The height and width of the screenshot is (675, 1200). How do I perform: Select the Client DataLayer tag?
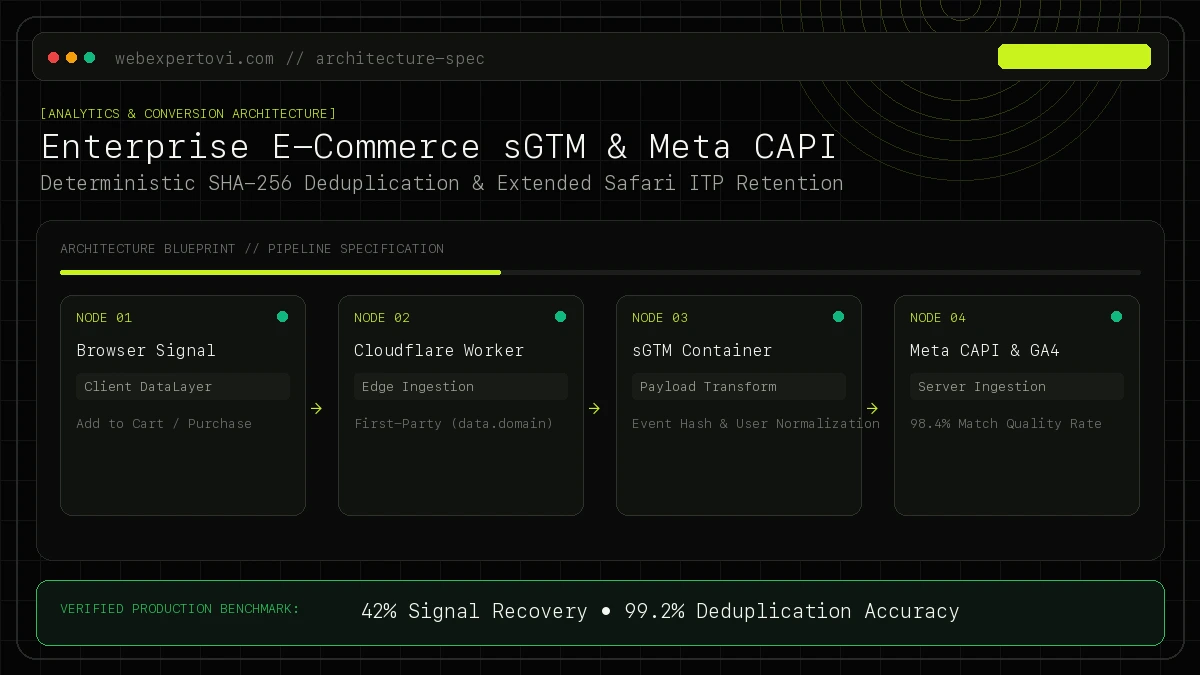click(183, 387)
